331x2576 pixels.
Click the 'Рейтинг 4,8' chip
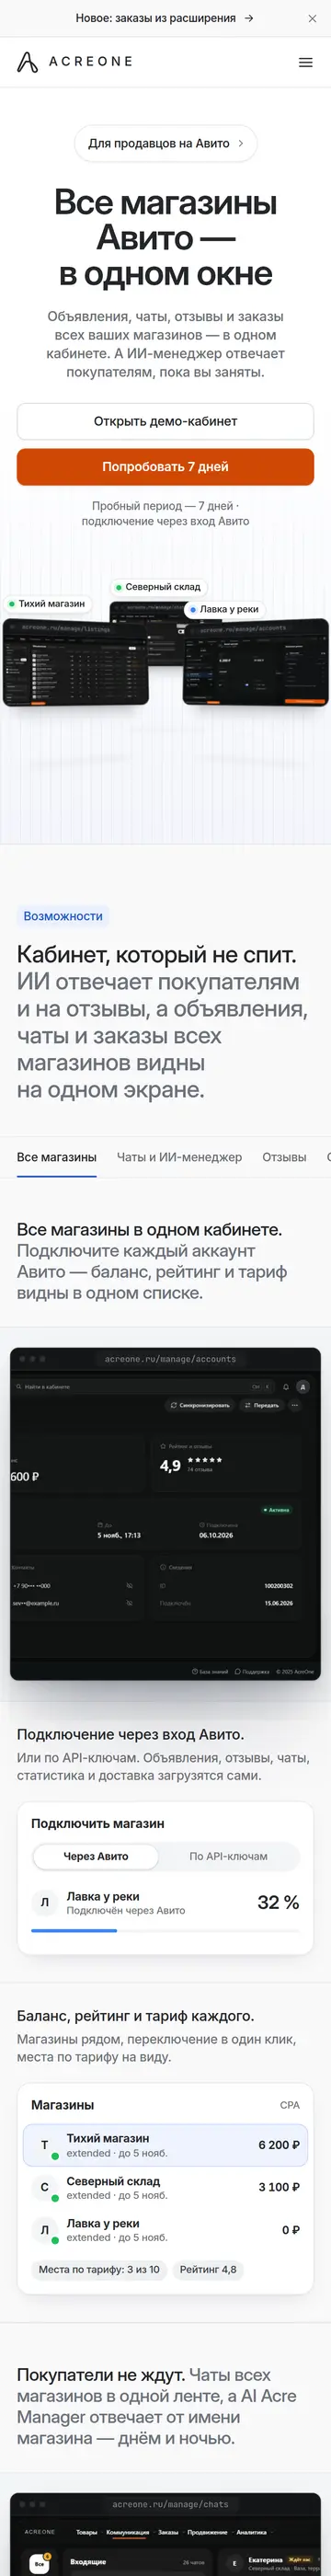tap(208, 2269)
